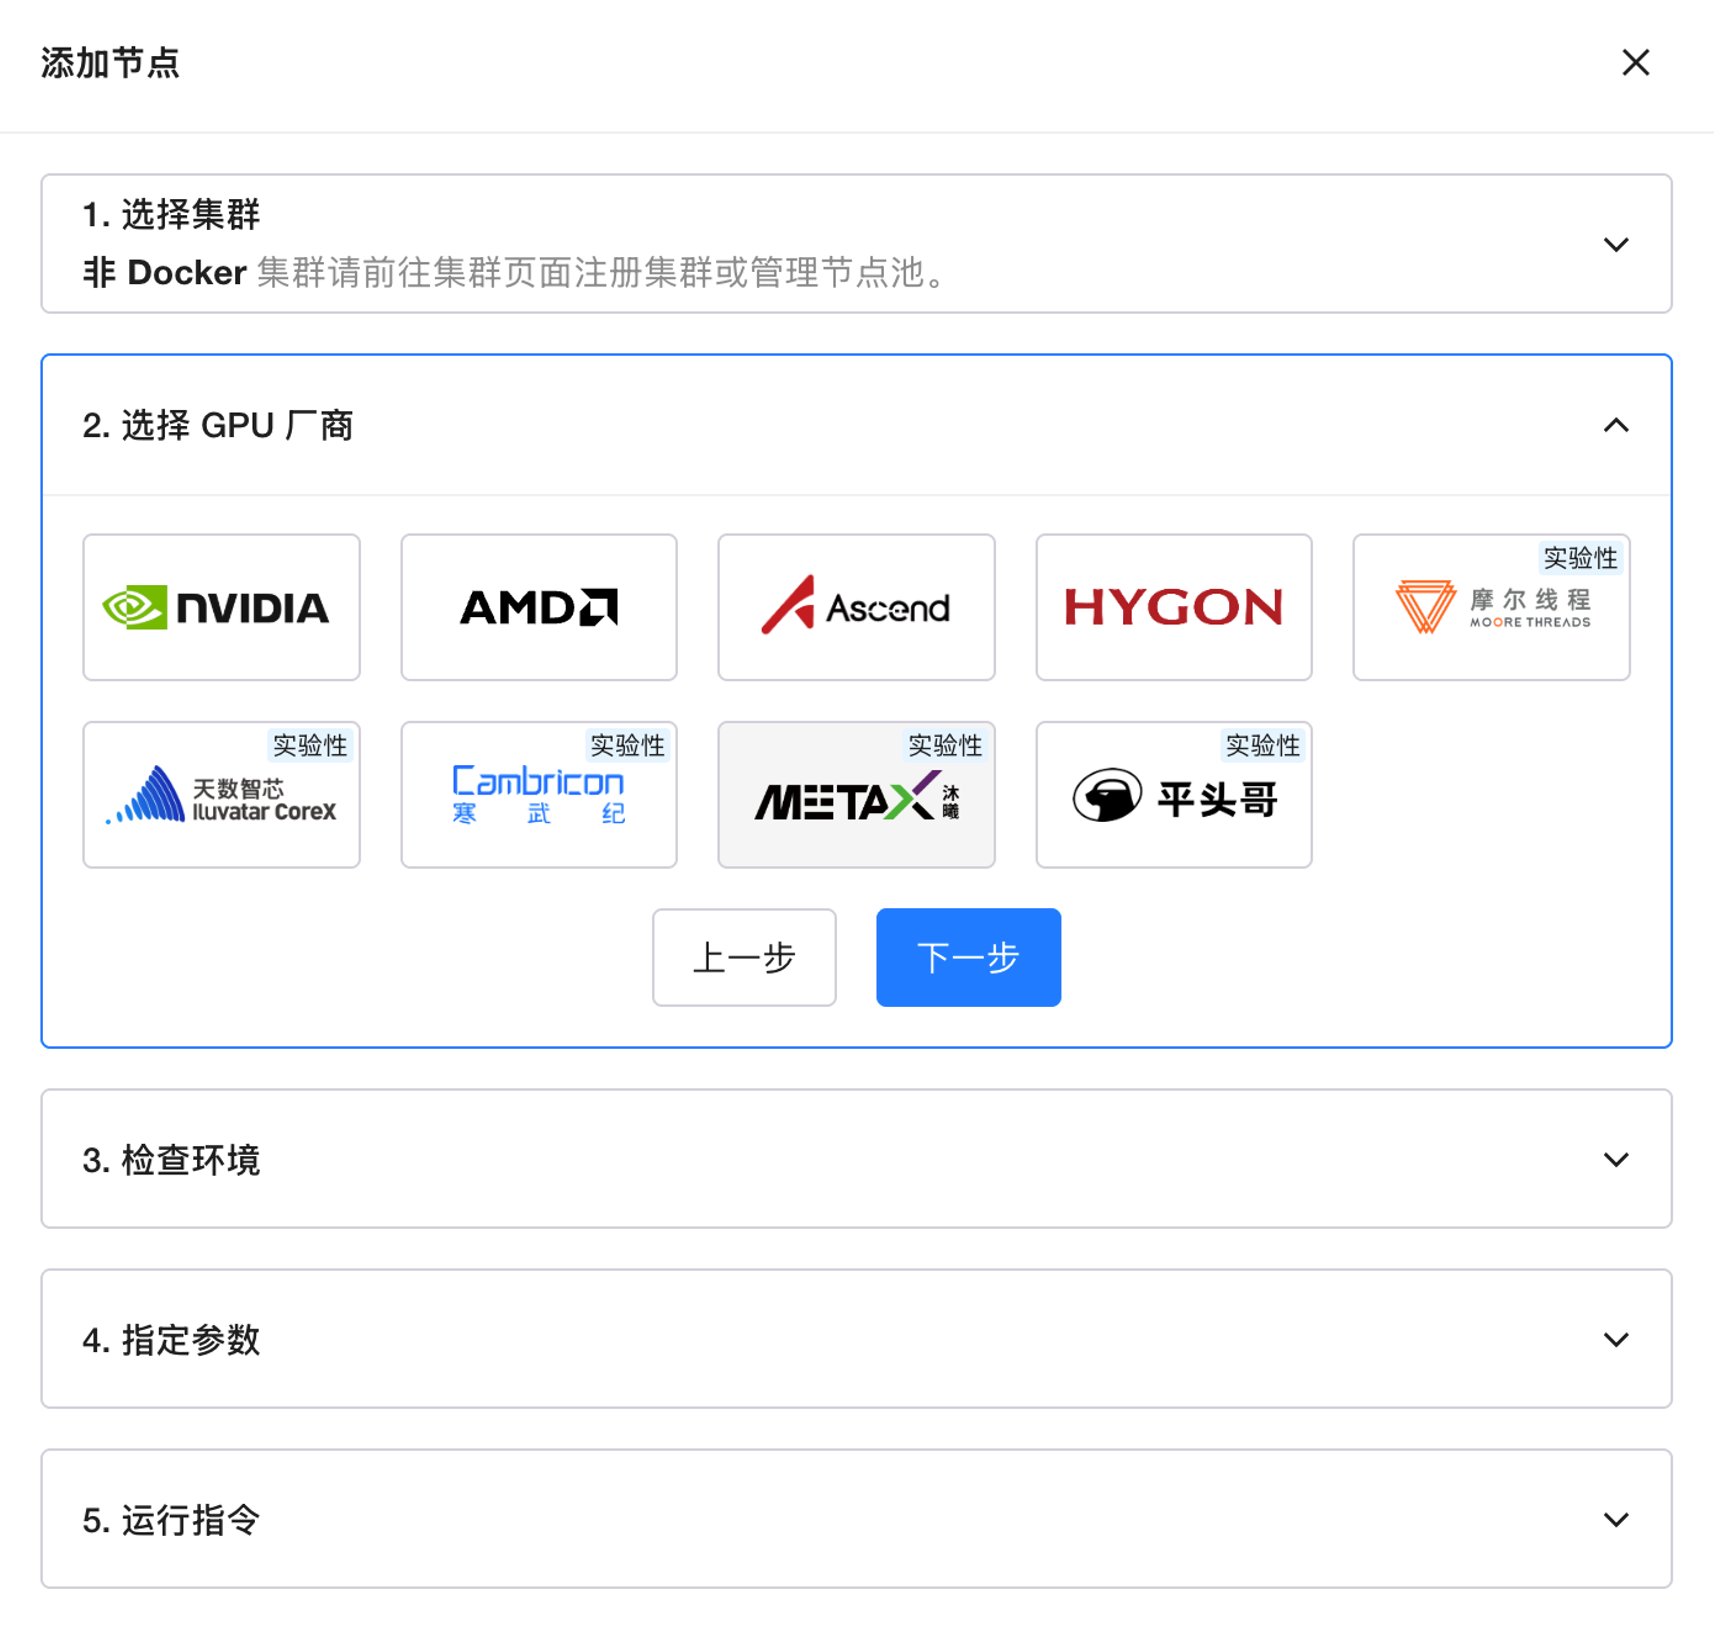Close the 添加节点 dialog
This screenshot has width=1714, height=1628.
pyautogui.click(x=1635, y=63)
